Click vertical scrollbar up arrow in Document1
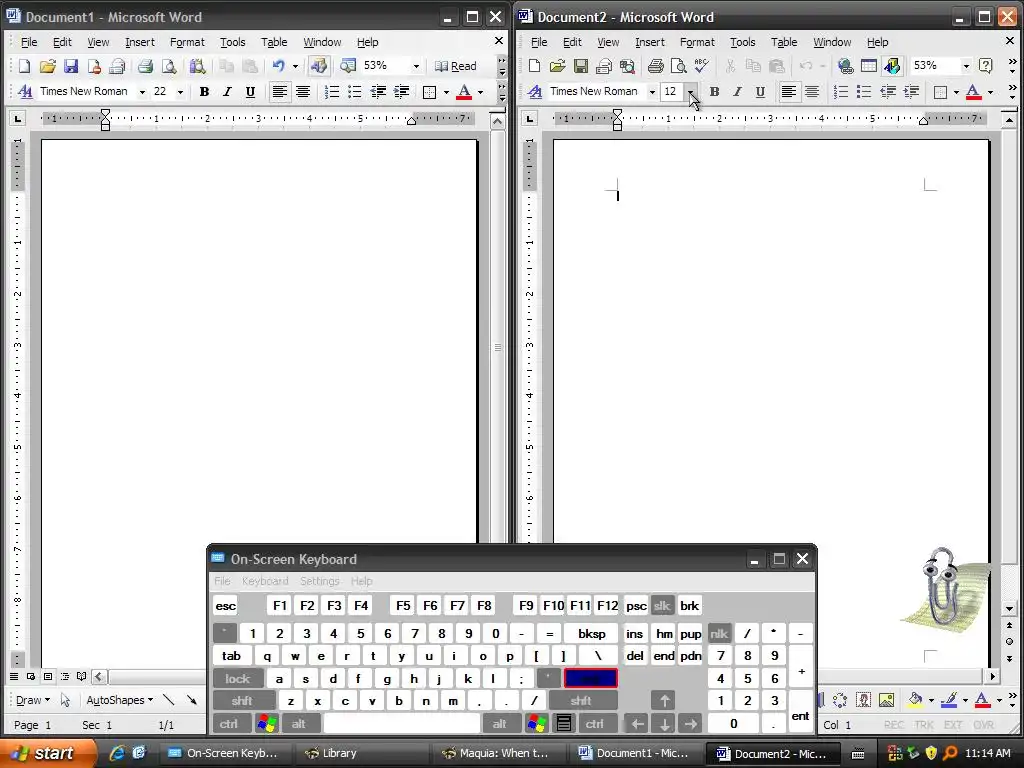The image size is (1024, 768). [x=498, y=121]
